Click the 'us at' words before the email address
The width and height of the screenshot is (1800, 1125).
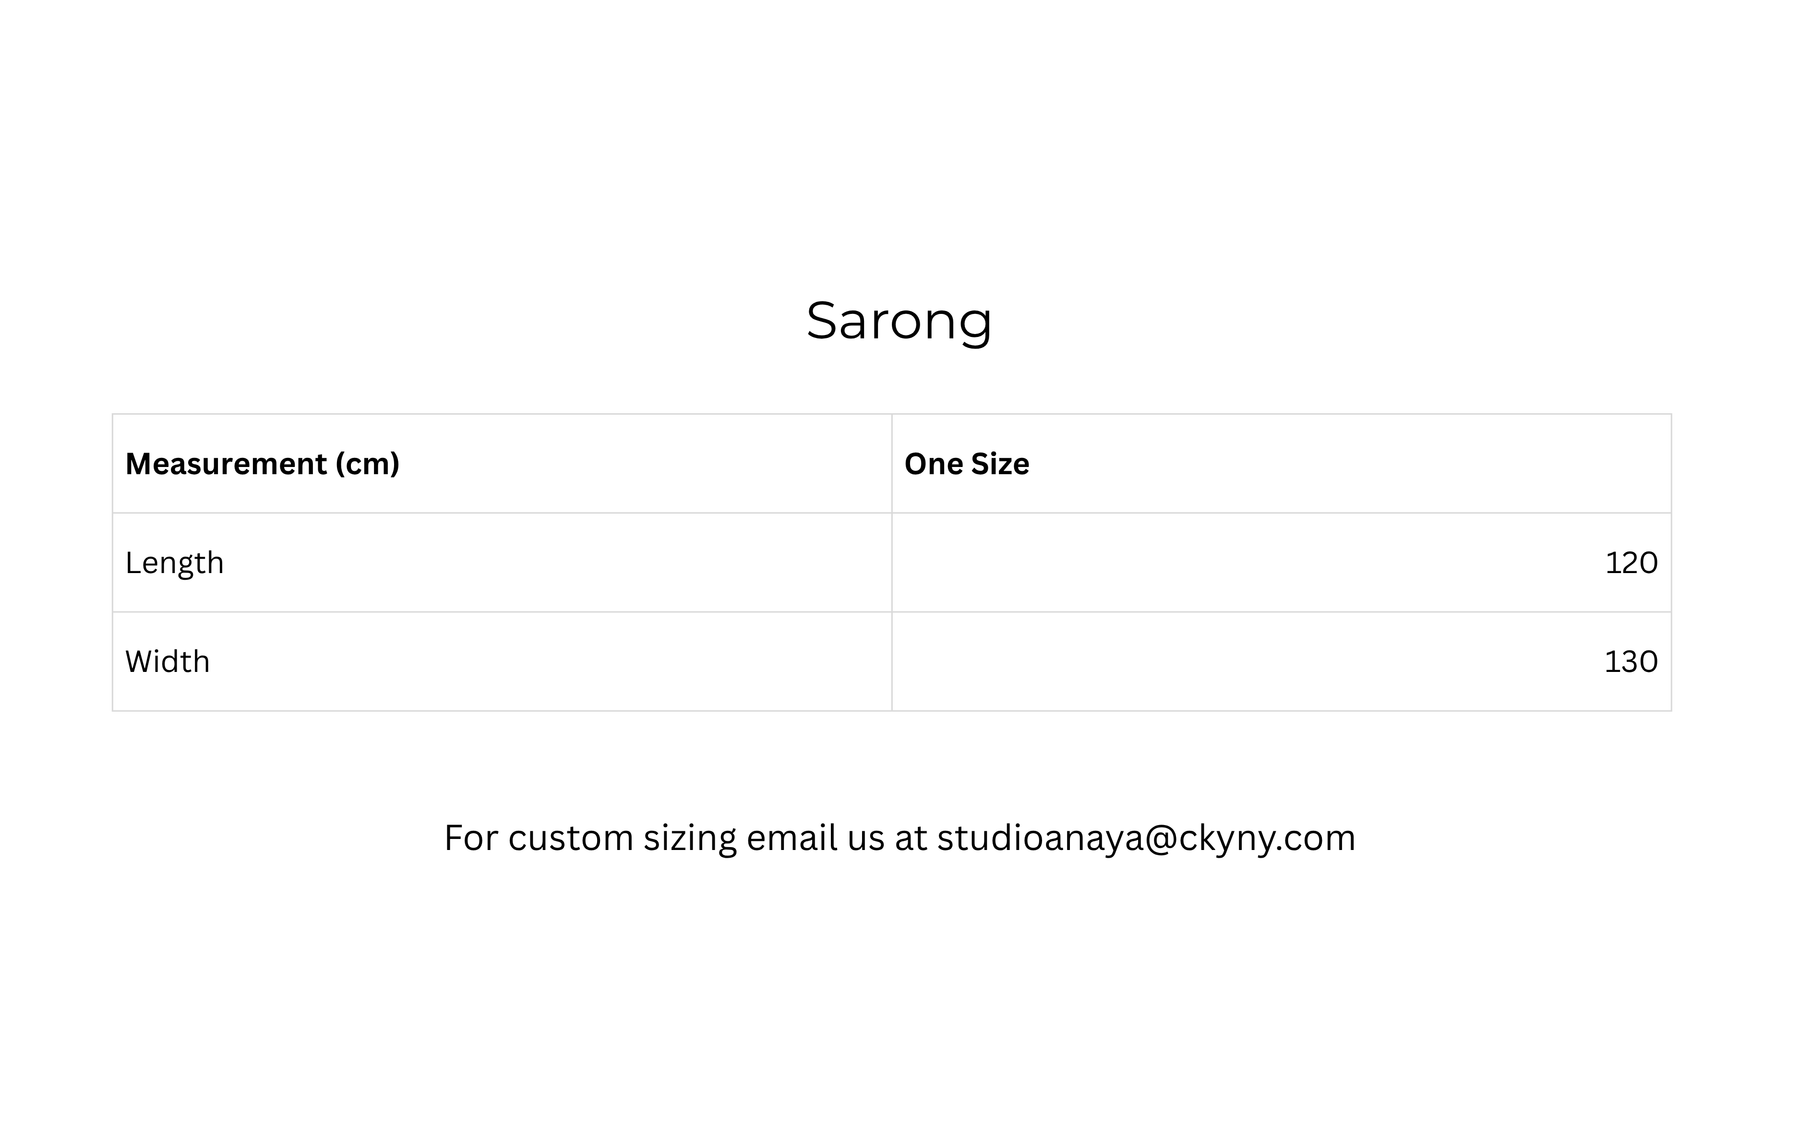click(x=888, y=838)
